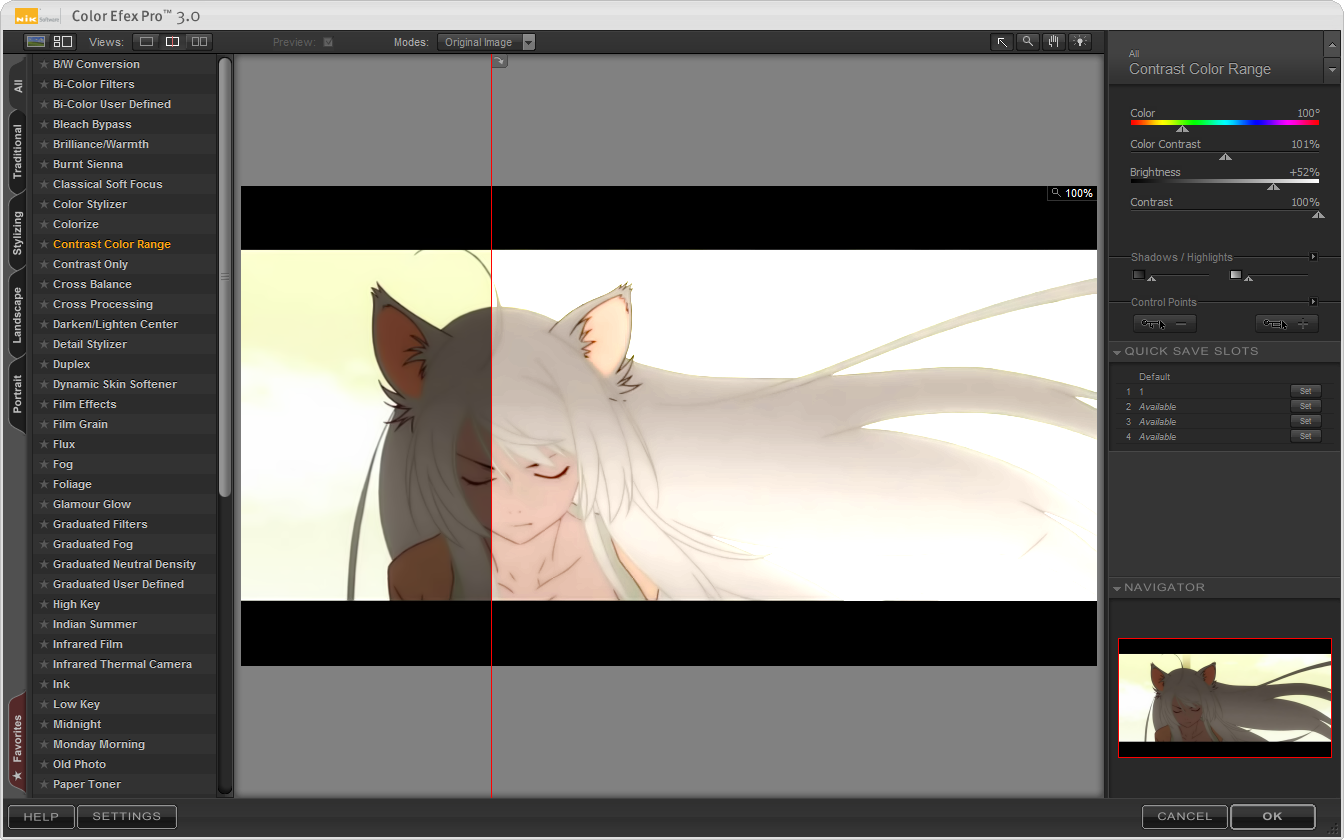Click the Navigator thumbnail image
This screenshot has height=840, width=1344.
click(x=1225, y=698)
